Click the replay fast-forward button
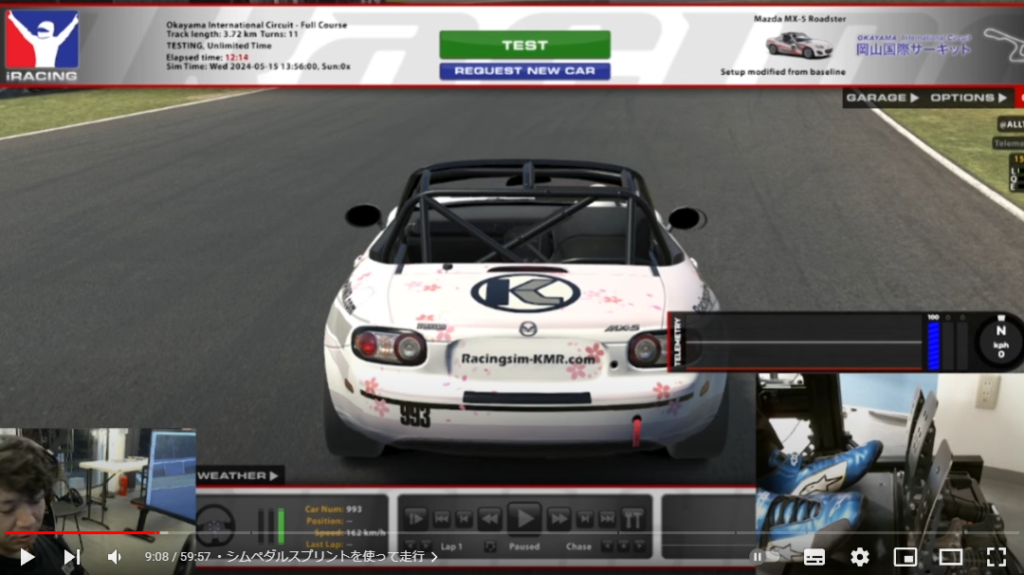Image resolution: width=1024 pixels, height=575 pixels. click(x=559, y=518)
